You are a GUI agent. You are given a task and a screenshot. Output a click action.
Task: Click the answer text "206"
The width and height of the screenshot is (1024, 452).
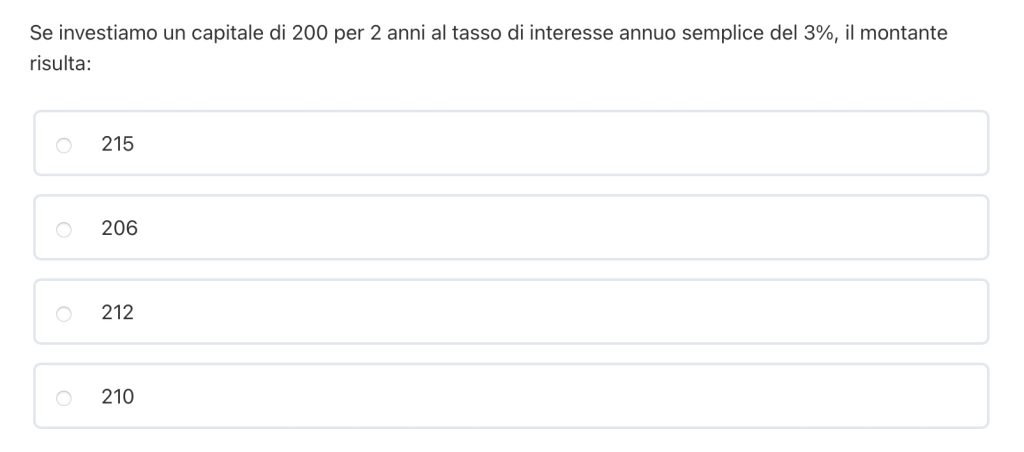(119, 228)
